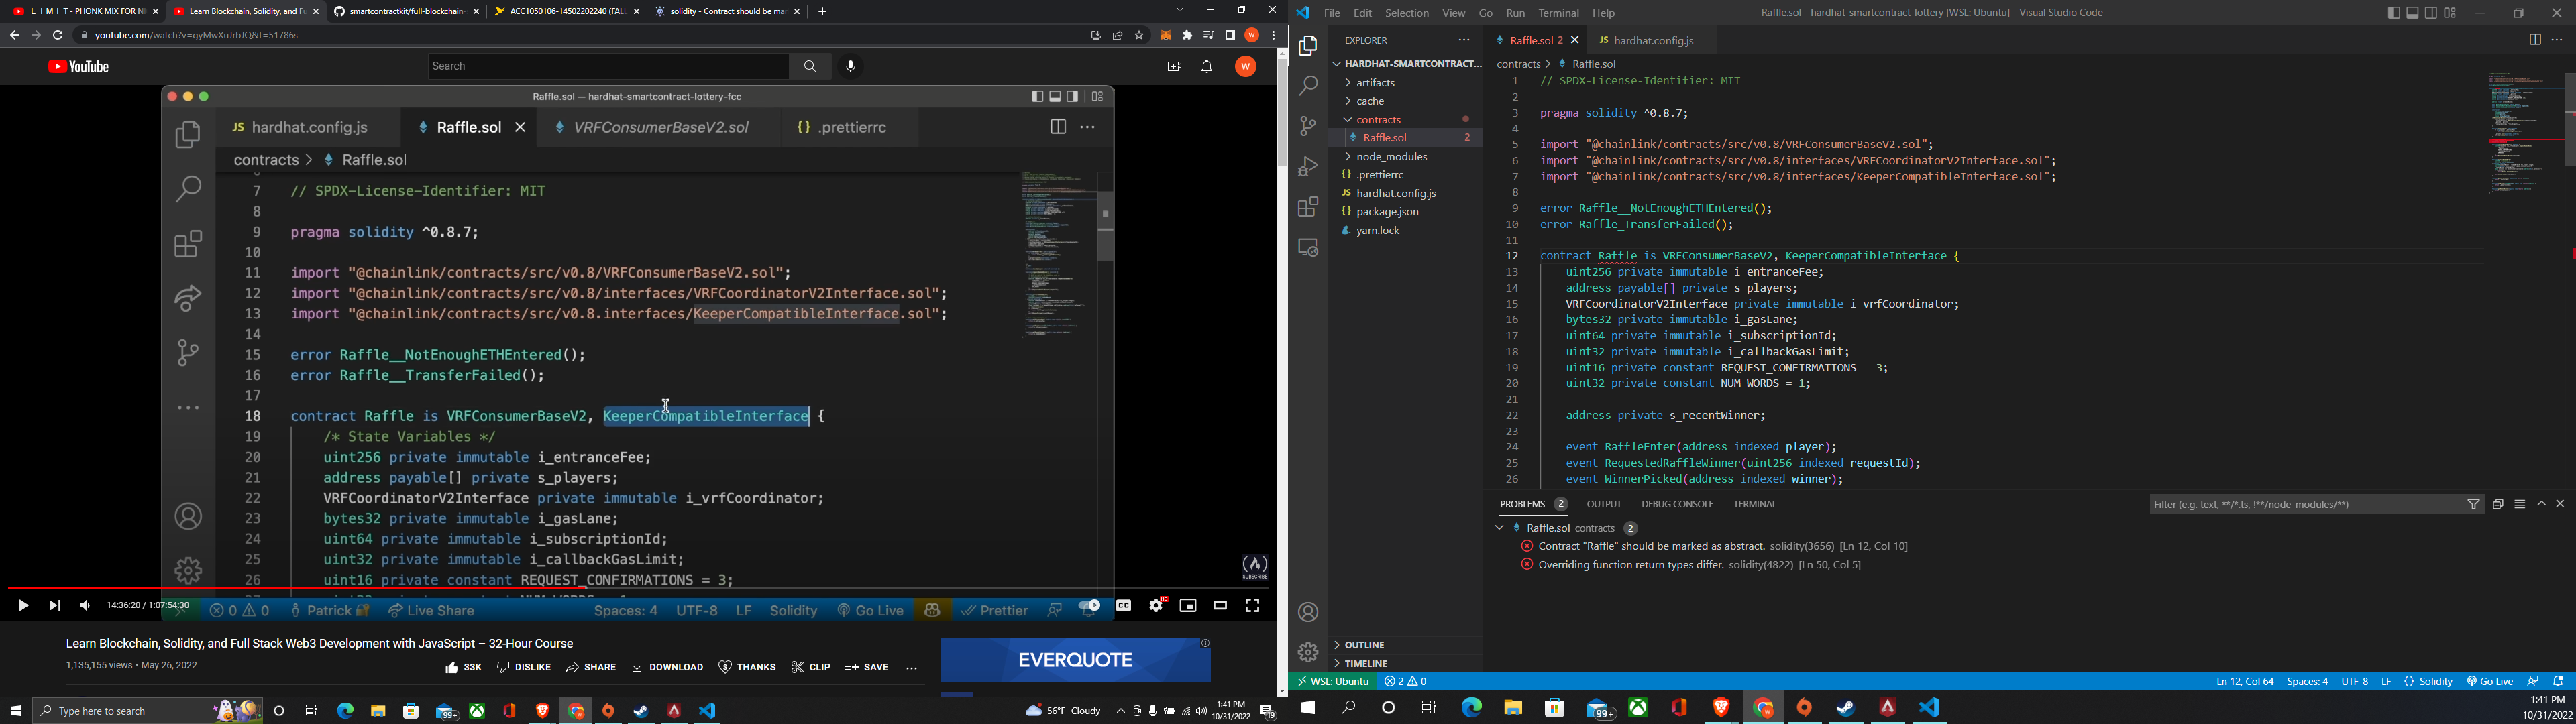The width and height of the screenshot is (2576, 724).
Task: Open the Terminal menu in VS Code
Action: (1558, 14)
